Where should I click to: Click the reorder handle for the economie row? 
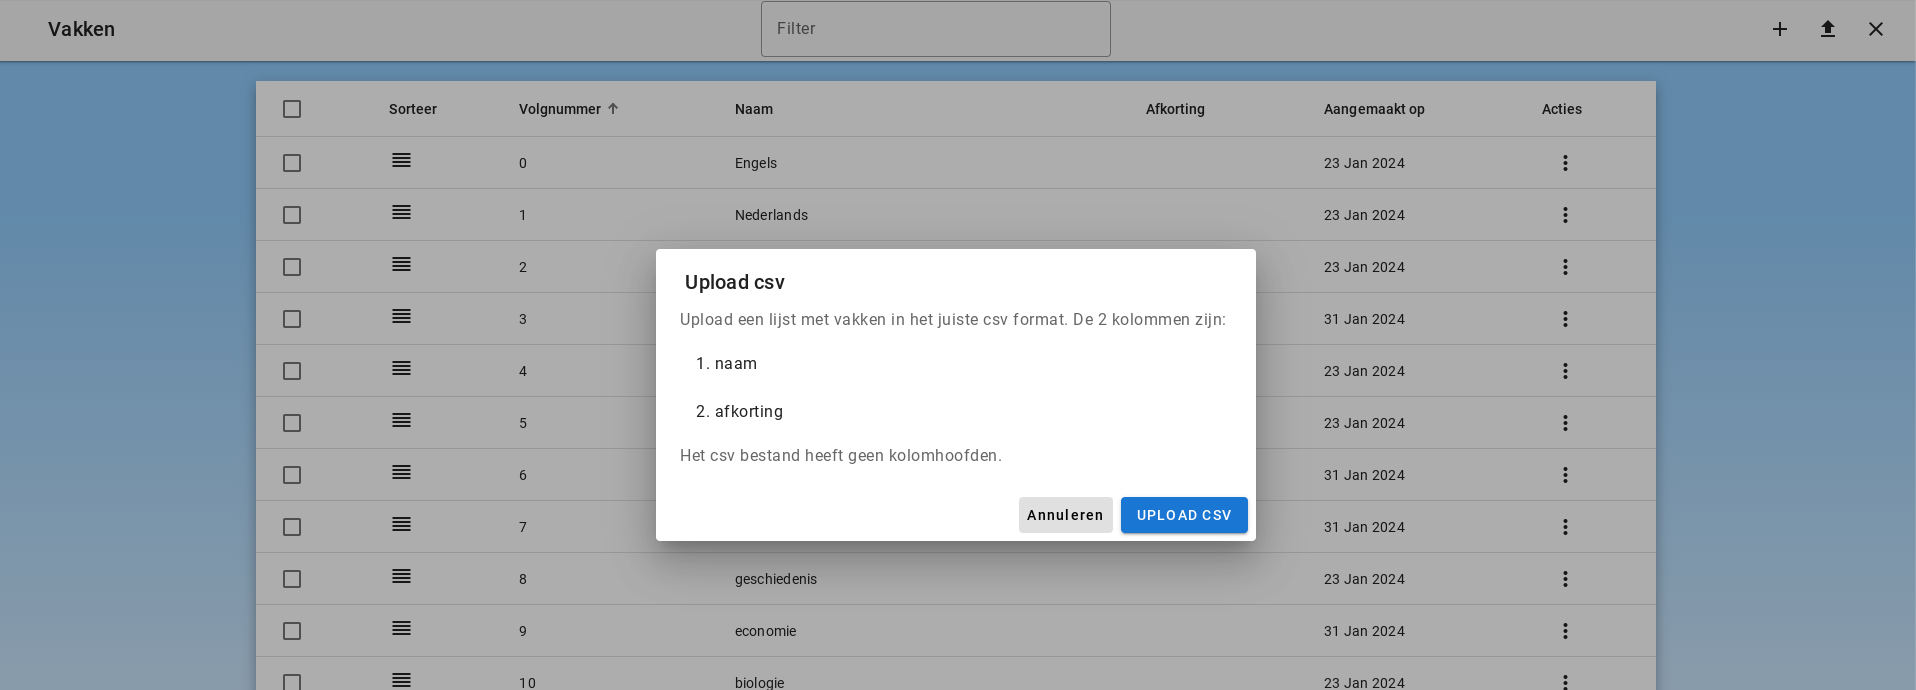(401, 629)
